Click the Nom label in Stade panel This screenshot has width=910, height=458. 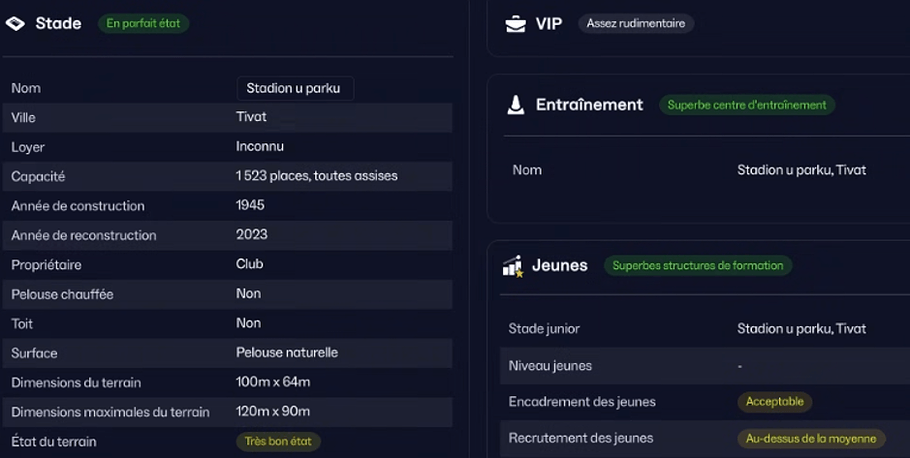click(x=26, y=88)
